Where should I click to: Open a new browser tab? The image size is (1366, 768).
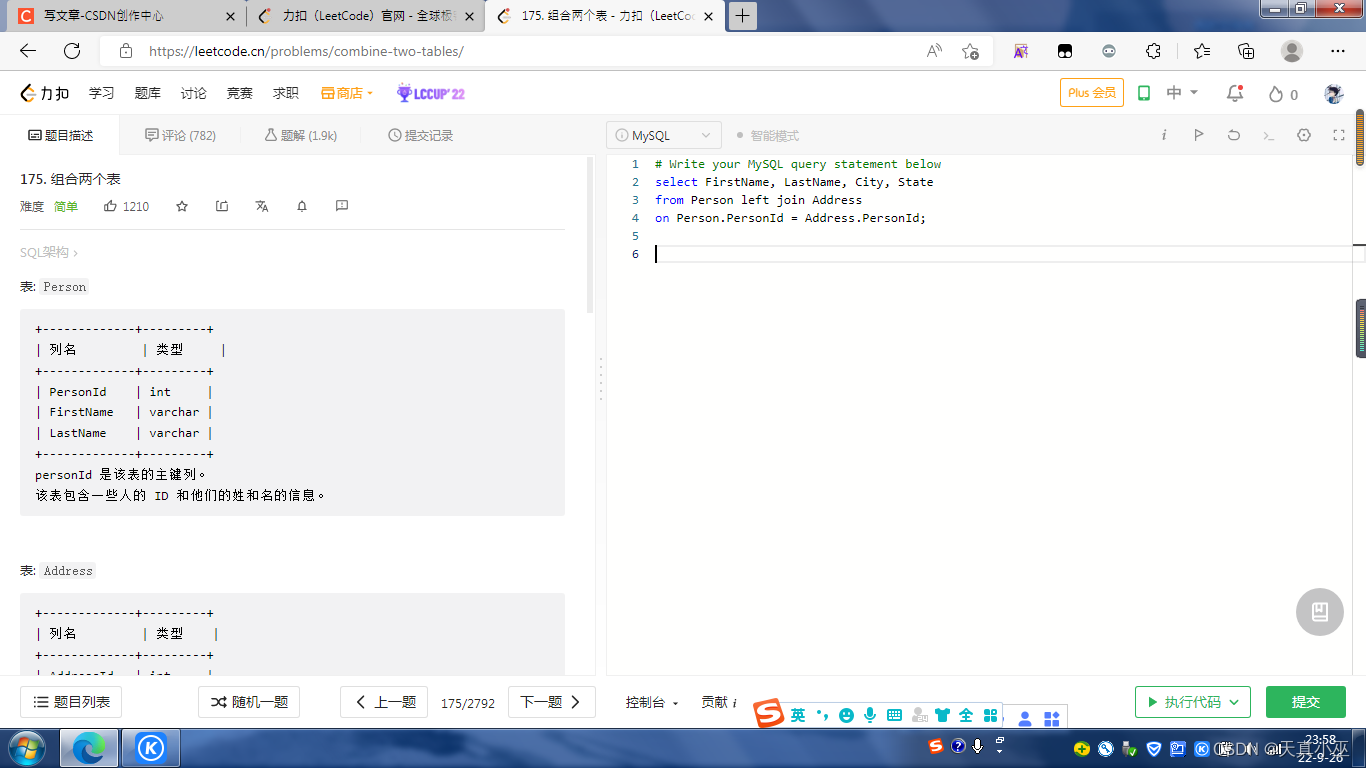(742, 16)
